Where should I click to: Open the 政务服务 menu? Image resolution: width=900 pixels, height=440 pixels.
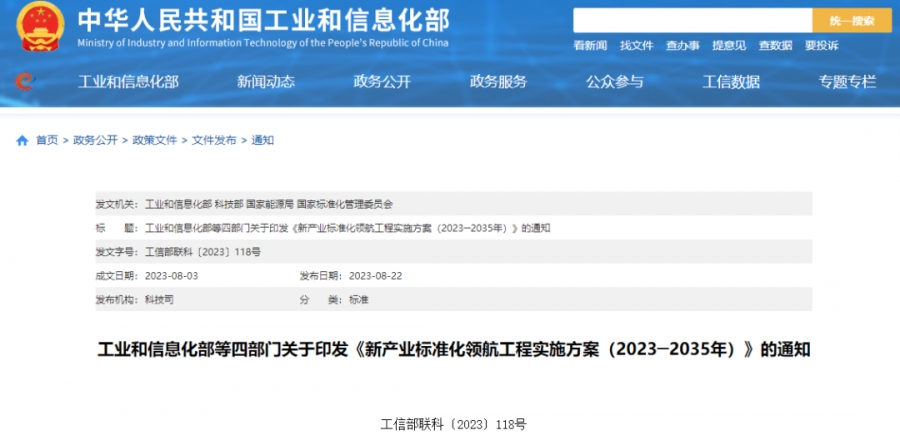pyautogui.click(x=498, y=82)
